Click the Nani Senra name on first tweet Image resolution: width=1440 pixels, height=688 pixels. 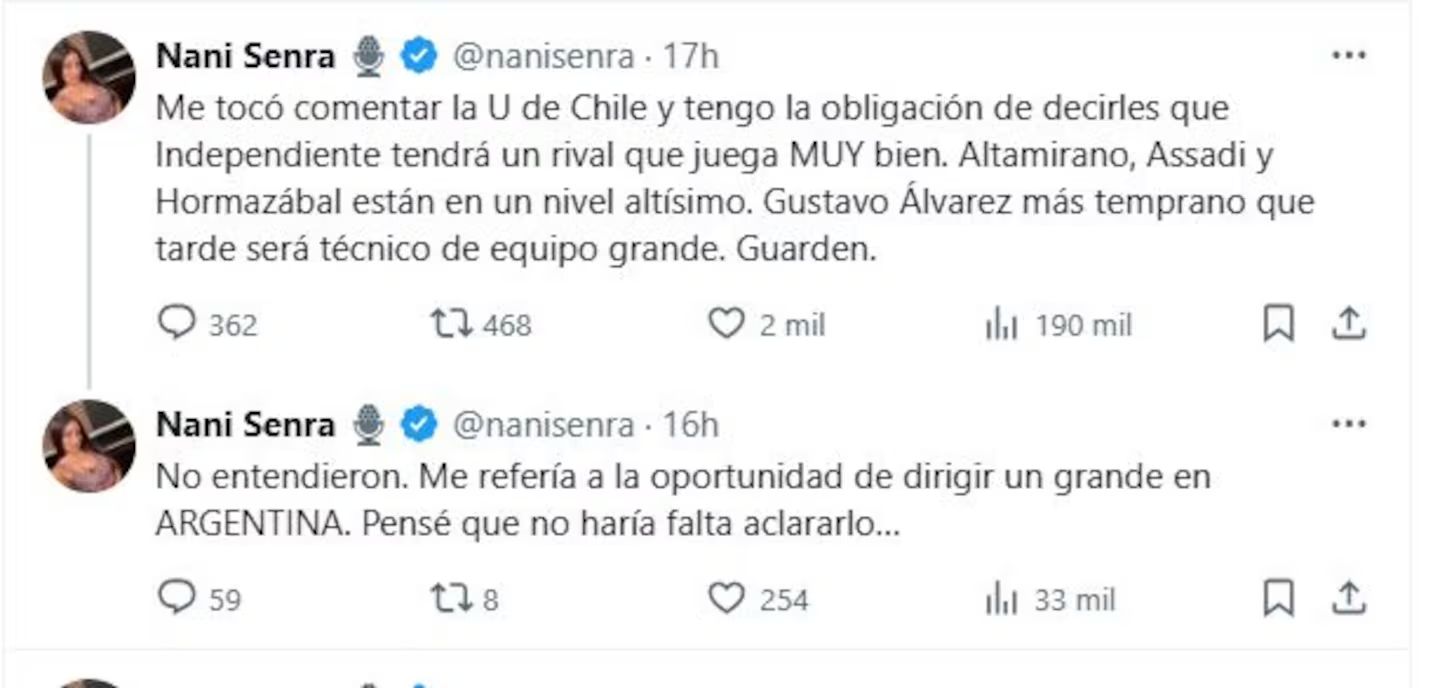pyautogui.click(x=245, y=57)
